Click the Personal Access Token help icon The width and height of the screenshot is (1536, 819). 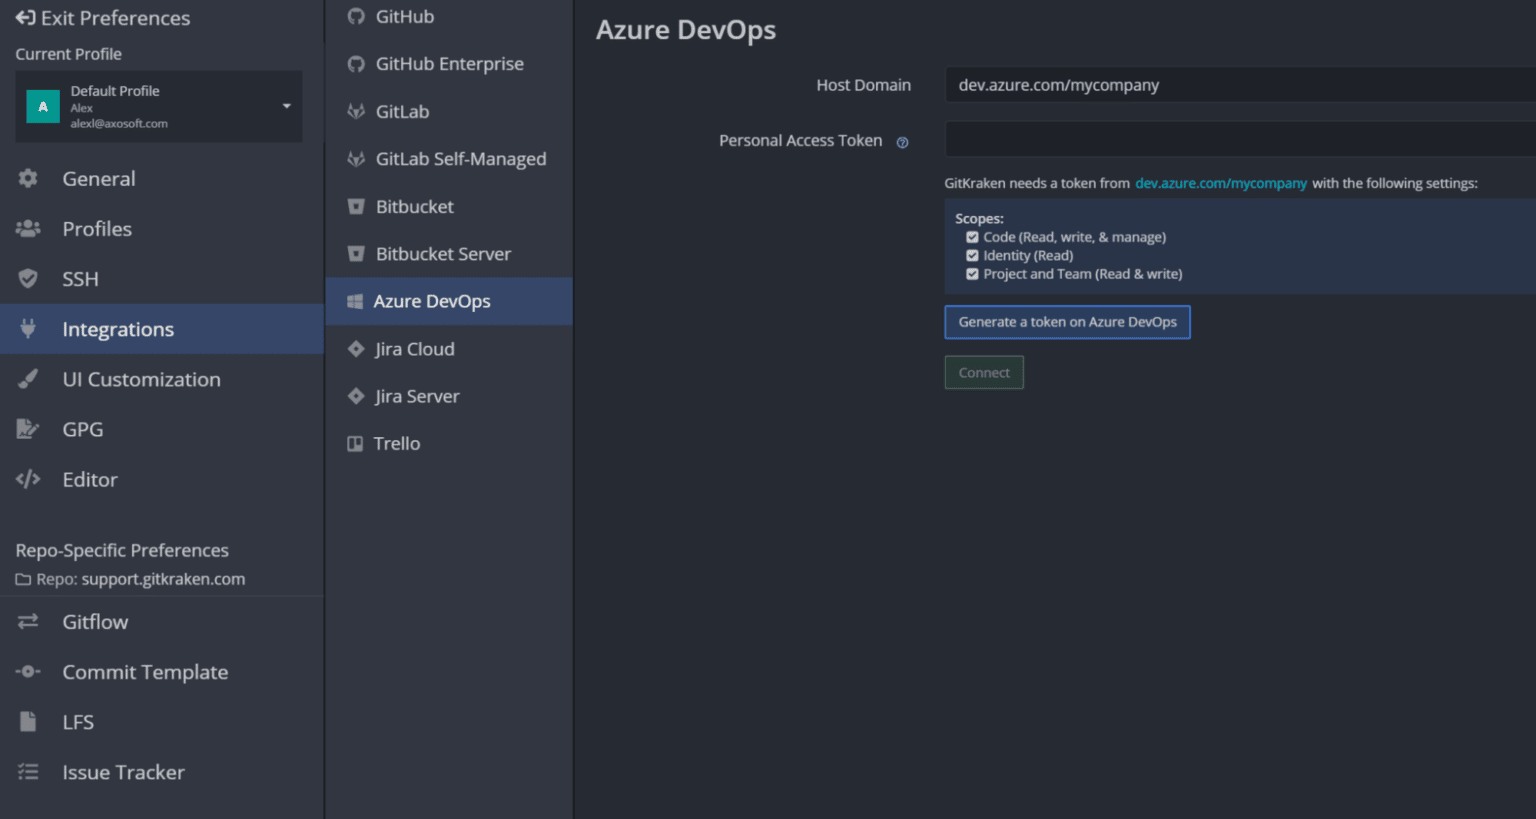[902, 142]
